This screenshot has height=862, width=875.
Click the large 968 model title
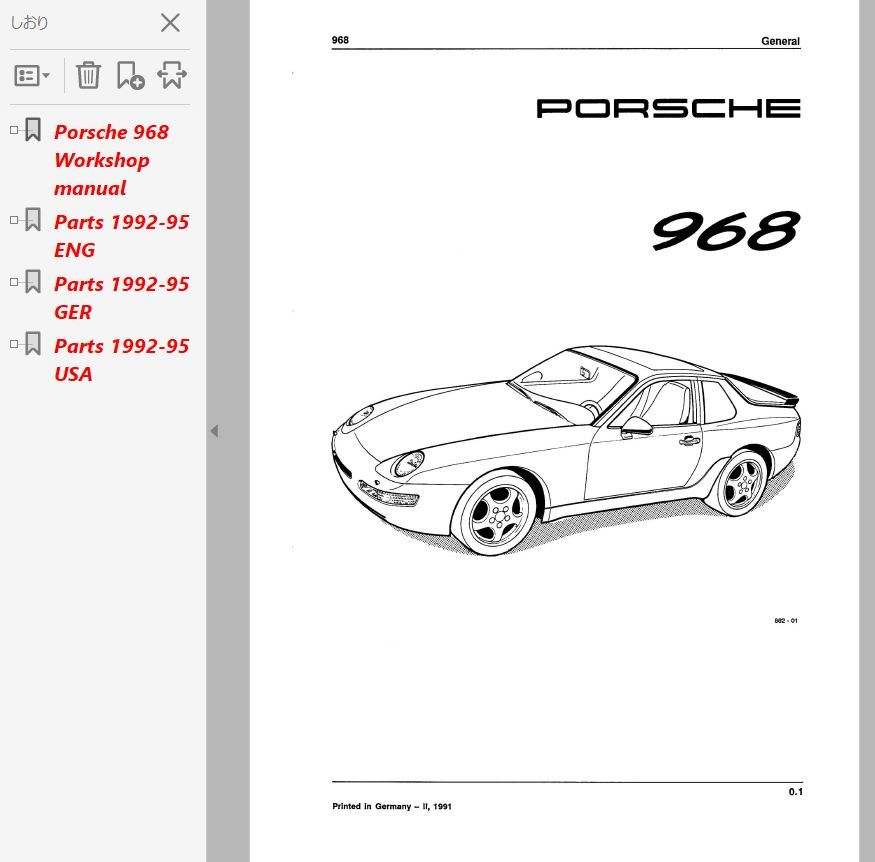[726, 230]
